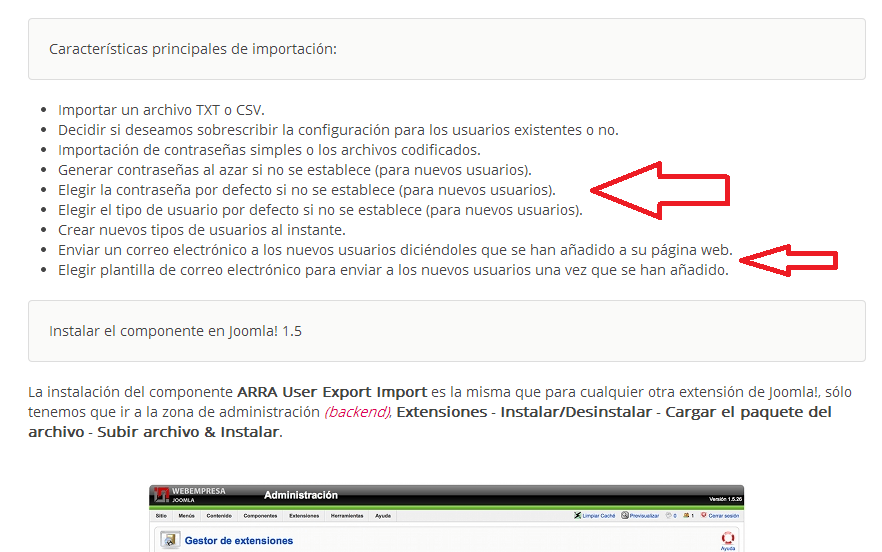Click the Versión 1.5.26 label
The image size is (882, 552).
point(726,499)
